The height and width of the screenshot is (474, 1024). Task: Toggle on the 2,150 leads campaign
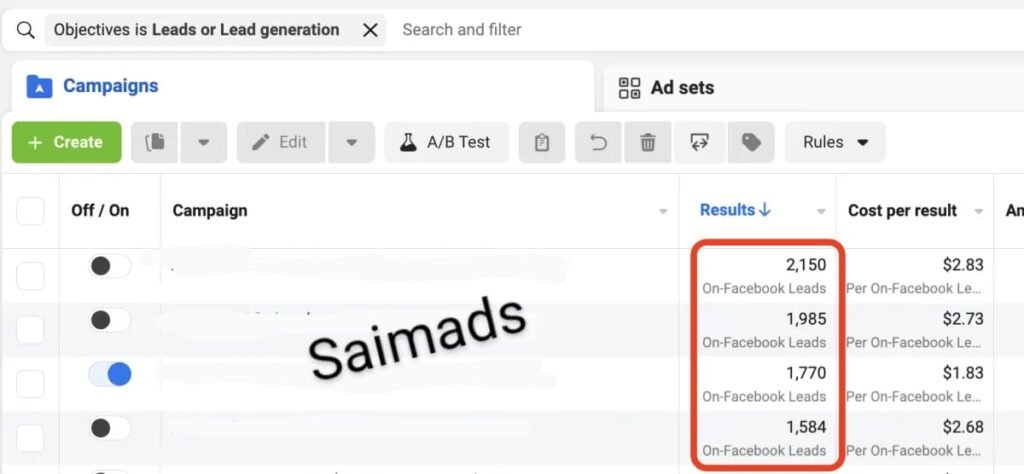[109, 267]
